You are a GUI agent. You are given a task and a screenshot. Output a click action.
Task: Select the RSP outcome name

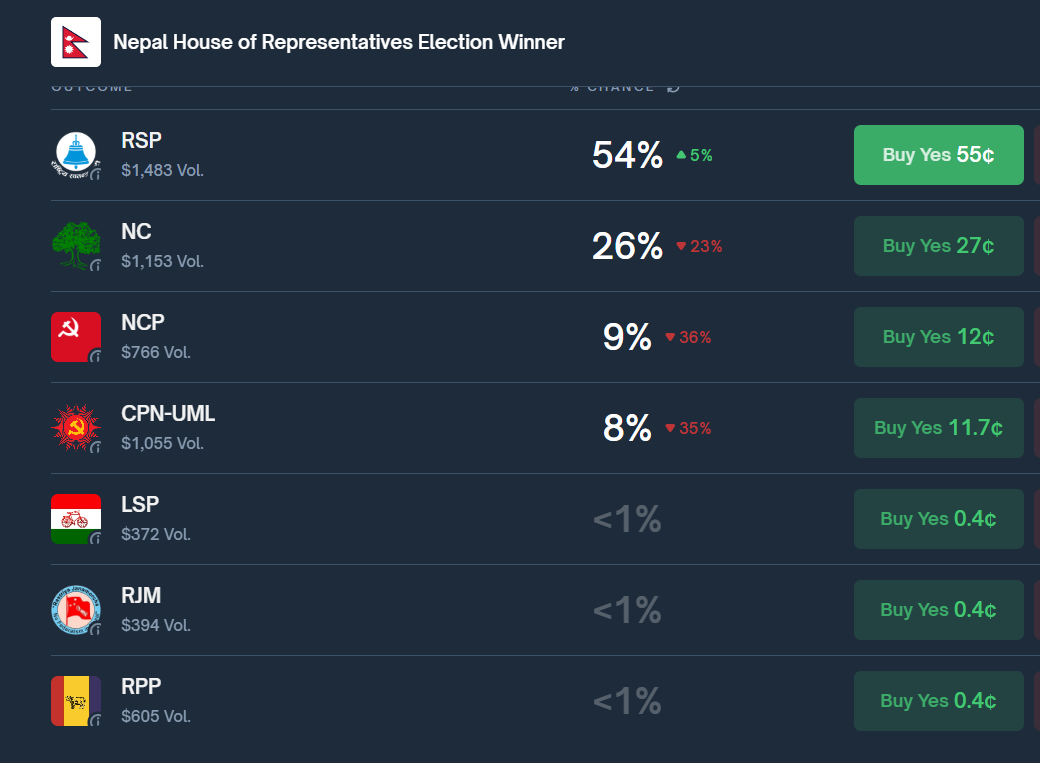[142, 141]
